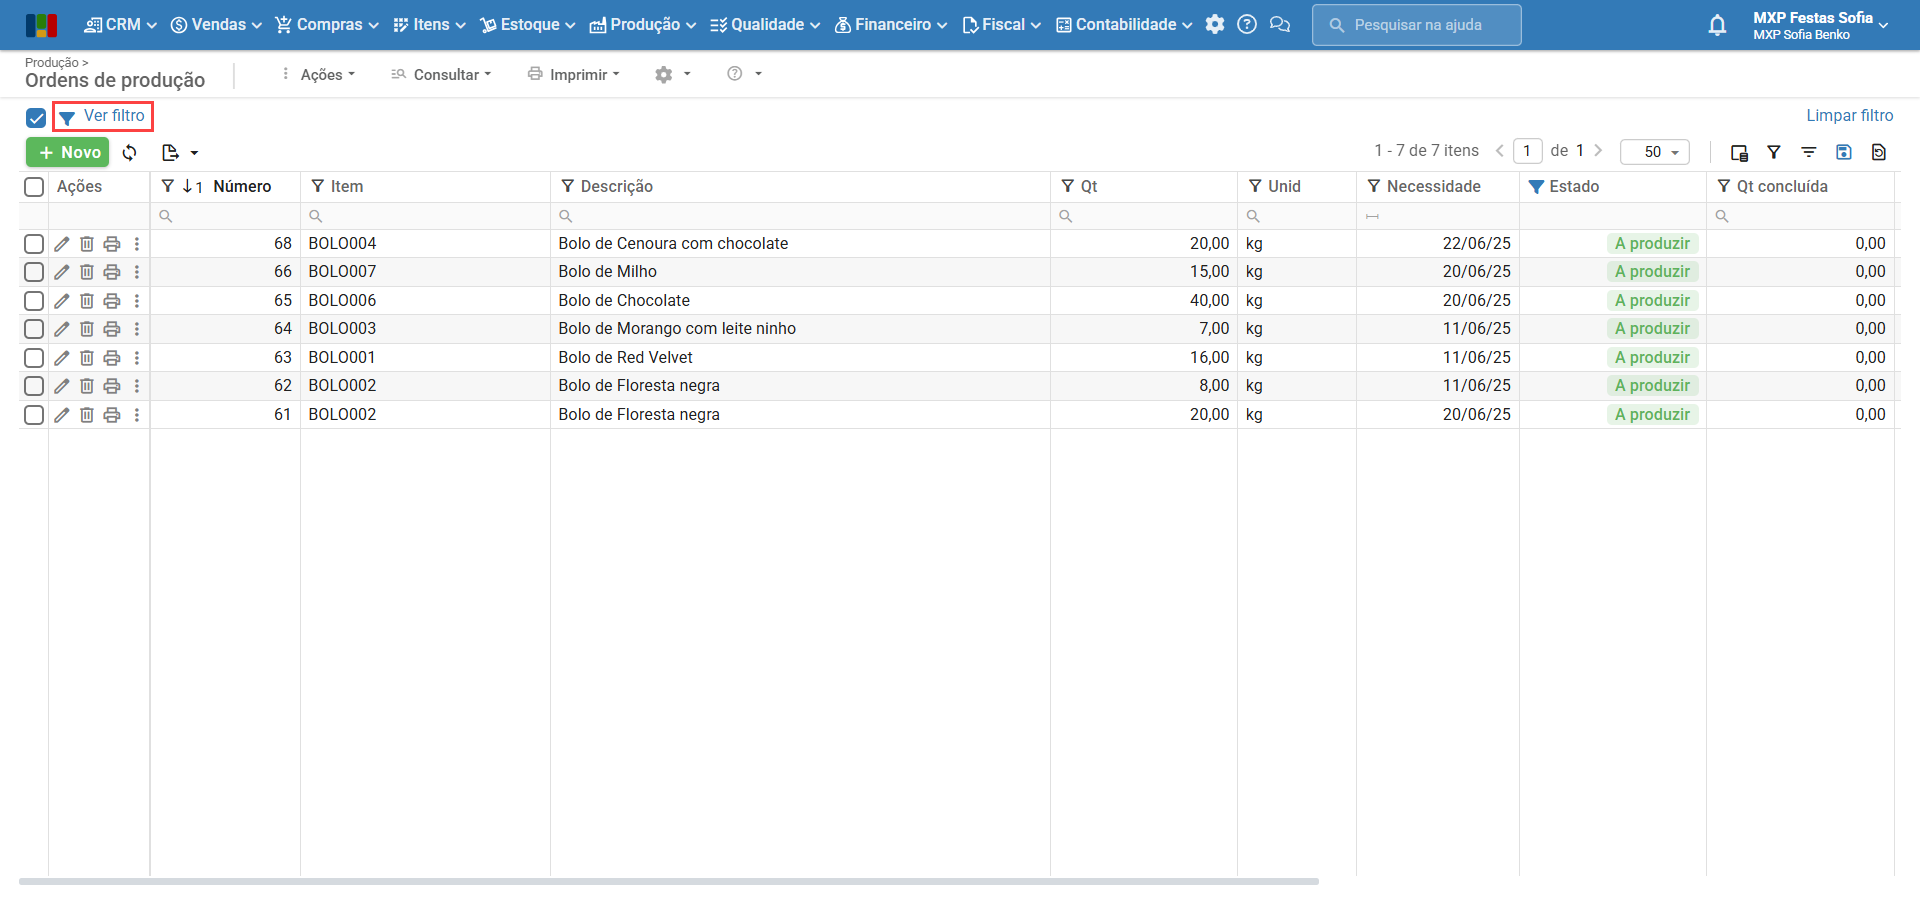Toggle the filter enabled checkbox beside Ver filtro

click(x=36, y=118)
